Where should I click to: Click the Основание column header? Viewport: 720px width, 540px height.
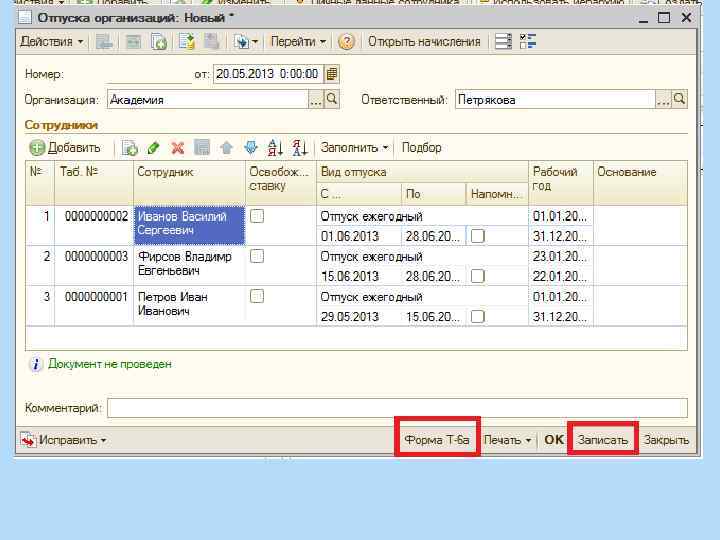(x=641, y=183)
